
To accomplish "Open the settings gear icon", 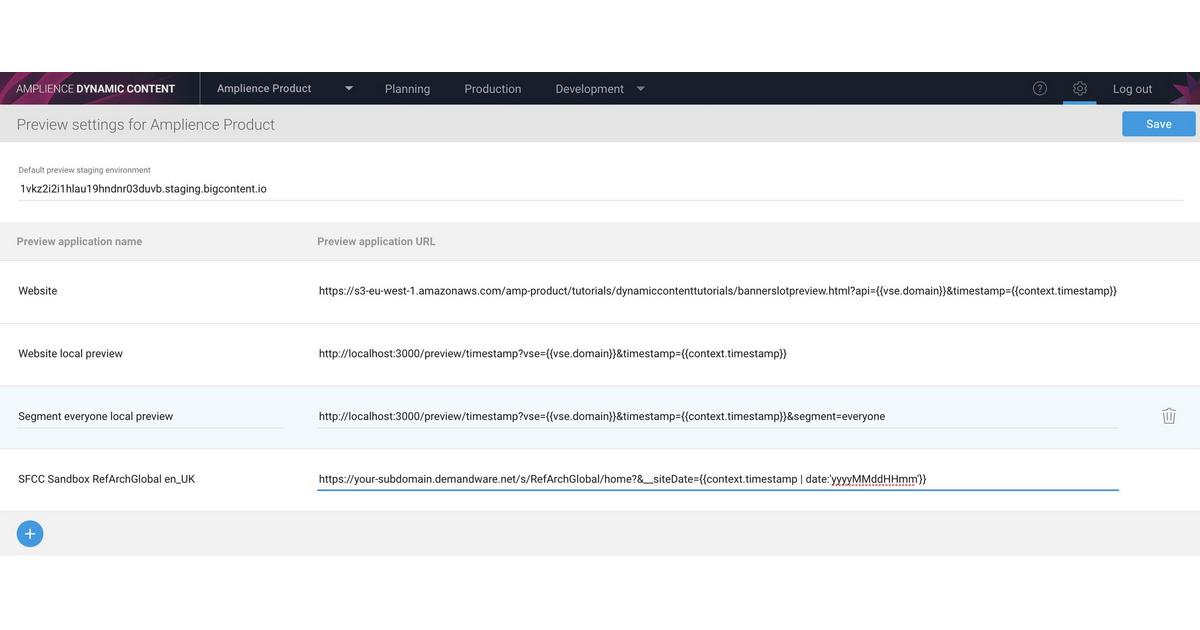I will 1080,88.
